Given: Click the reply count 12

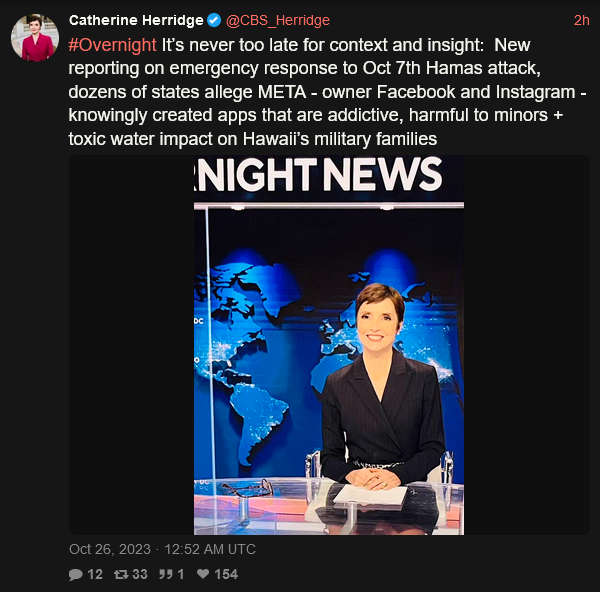Looking at the screenshot, I should 95,574.
